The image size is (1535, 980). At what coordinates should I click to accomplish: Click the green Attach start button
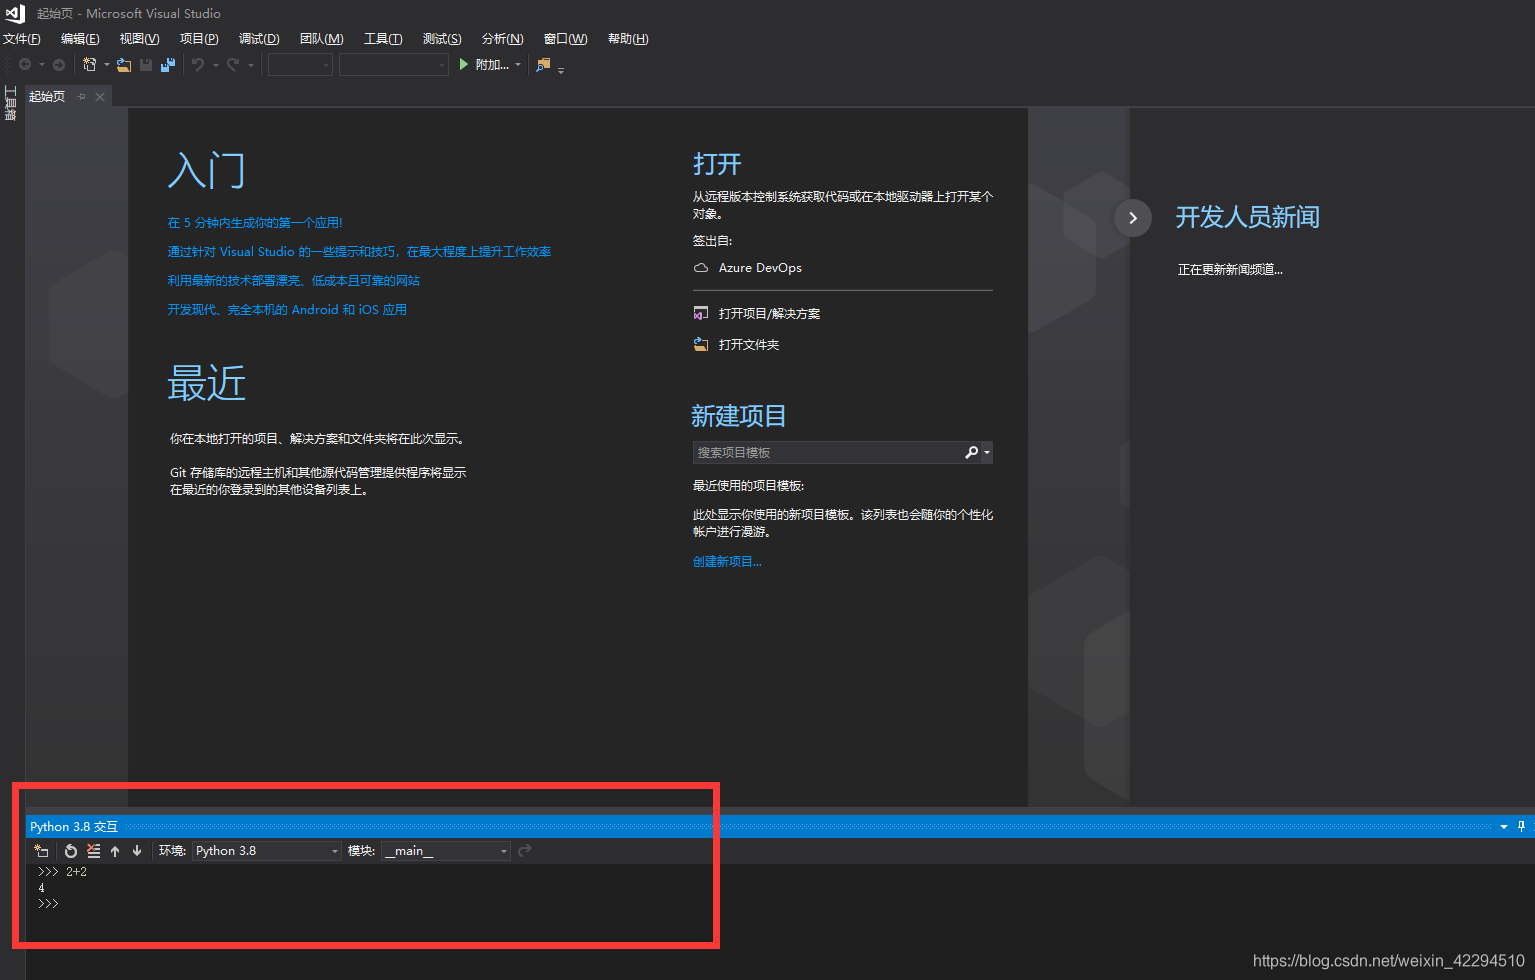(463, 65)
